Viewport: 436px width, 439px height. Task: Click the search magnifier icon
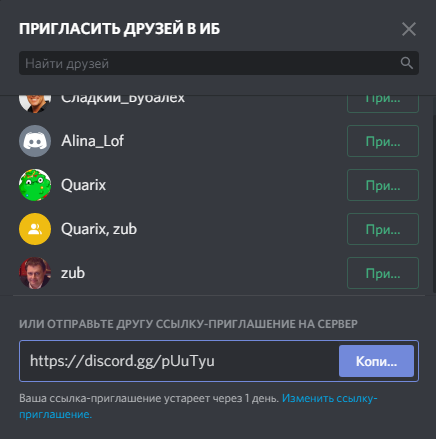407,63
